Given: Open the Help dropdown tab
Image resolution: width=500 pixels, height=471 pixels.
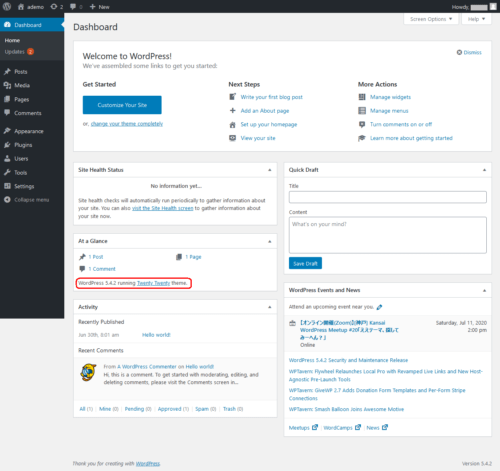Looking at the screenshot, I should (x=476, y=19).
